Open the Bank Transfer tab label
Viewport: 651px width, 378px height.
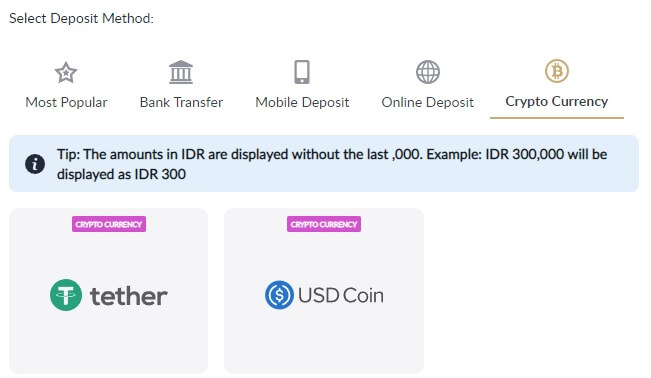point(181,102)
